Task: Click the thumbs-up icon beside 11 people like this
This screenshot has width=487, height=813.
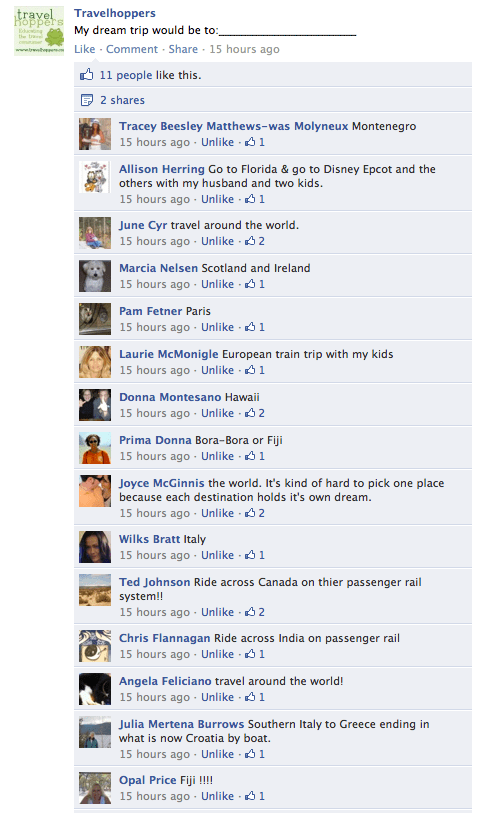Action: pos(87,75)
